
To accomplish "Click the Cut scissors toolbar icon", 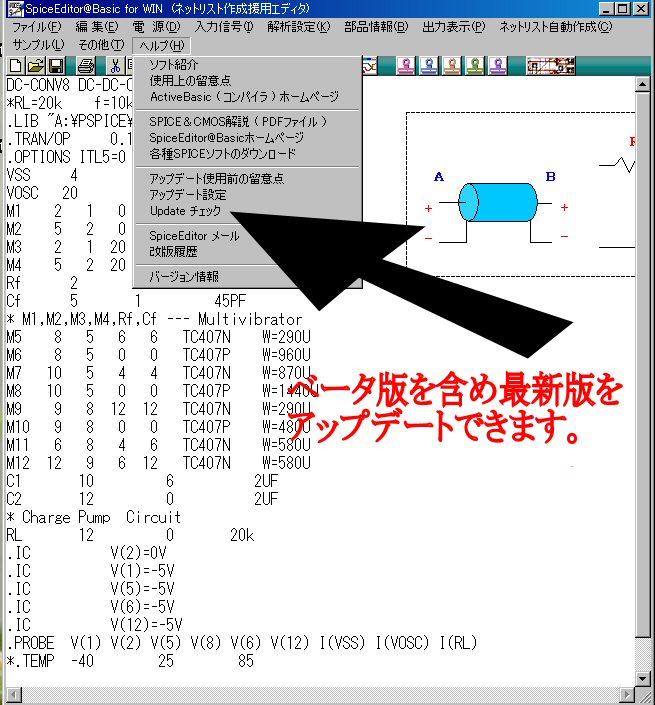I will (116, 66).
